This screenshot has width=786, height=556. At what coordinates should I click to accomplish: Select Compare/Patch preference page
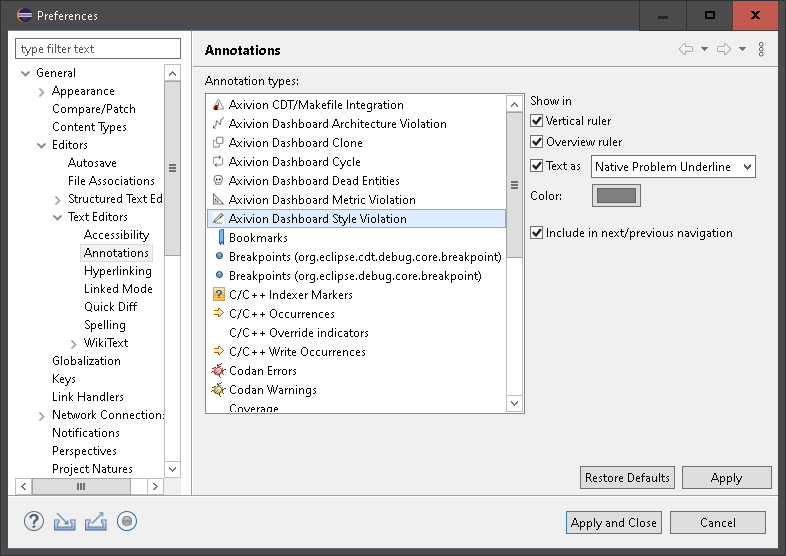[x=94, y=109]
